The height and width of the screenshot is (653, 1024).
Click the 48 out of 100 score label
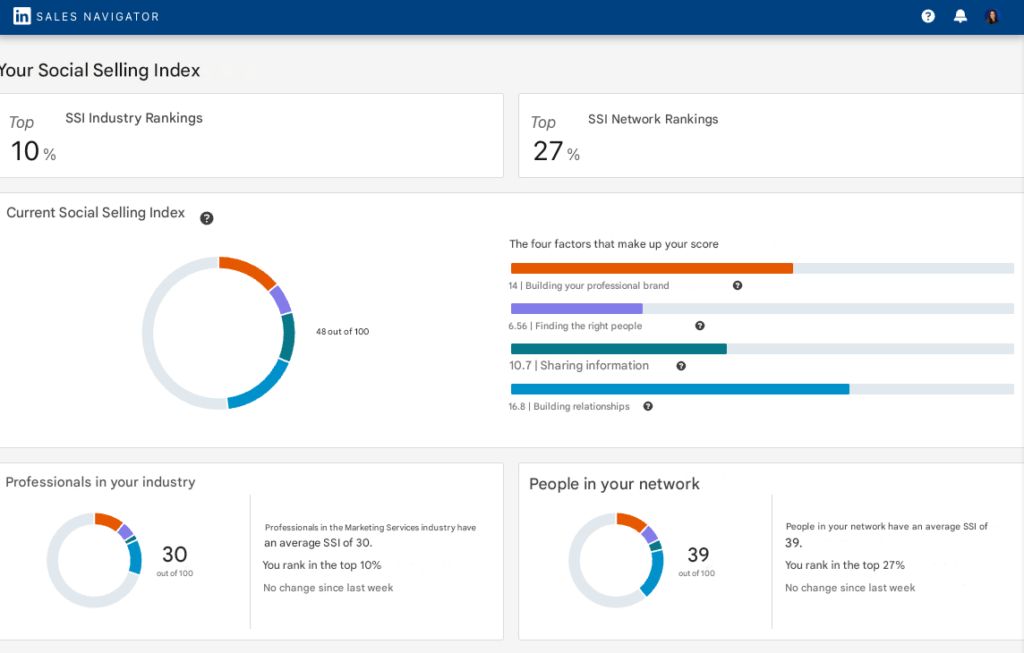[342, 331]
